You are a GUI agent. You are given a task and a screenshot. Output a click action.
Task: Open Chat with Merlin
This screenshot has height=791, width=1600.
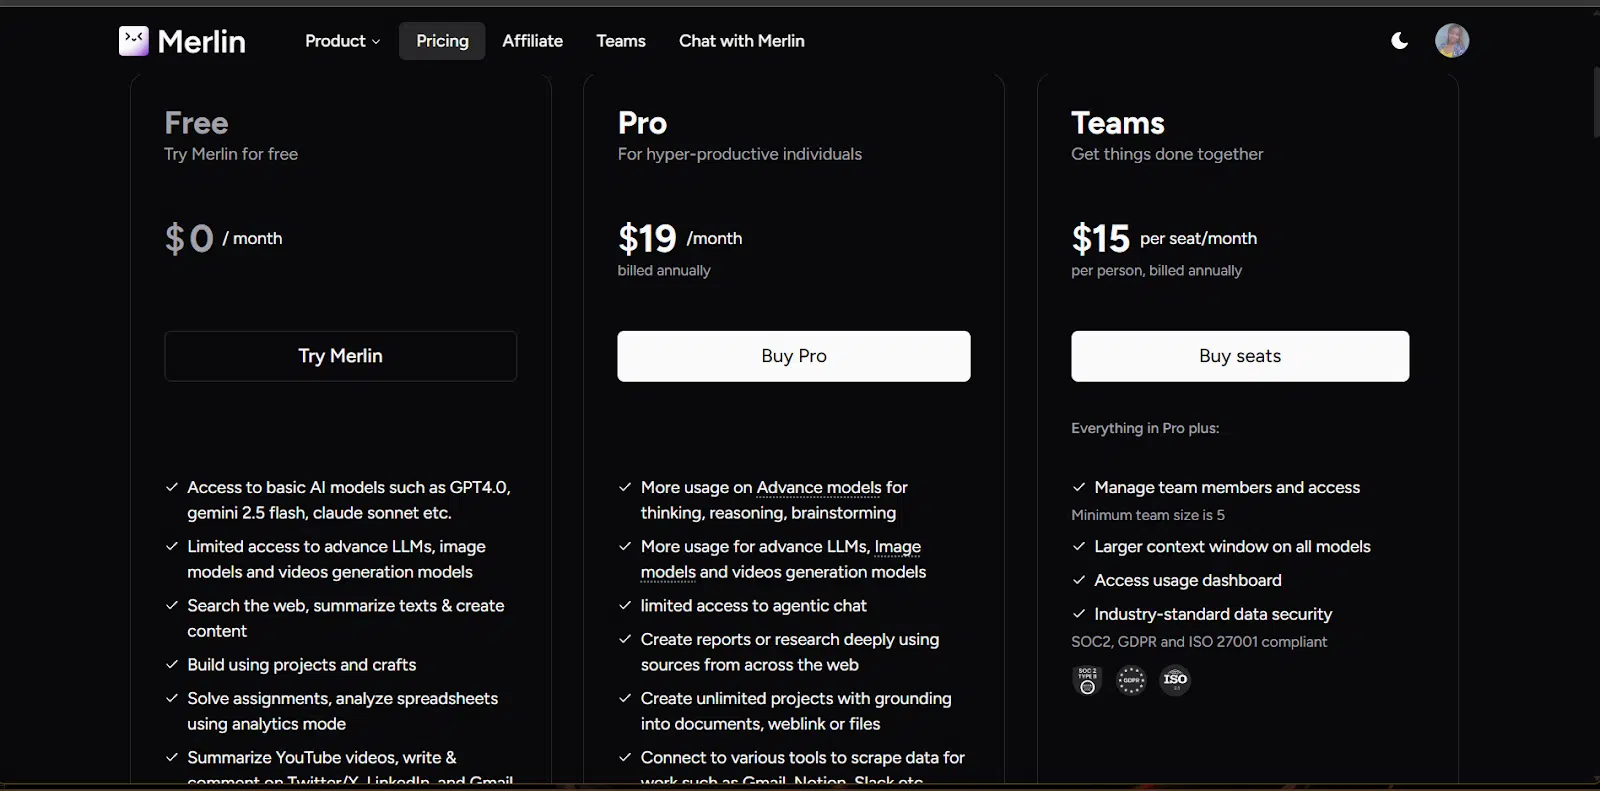742,41
